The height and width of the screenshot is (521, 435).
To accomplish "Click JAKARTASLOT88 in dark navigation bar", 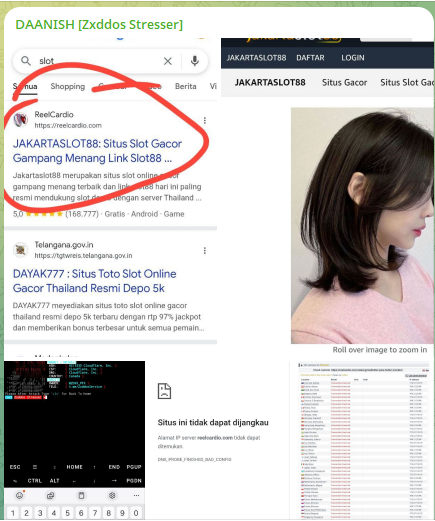I will point(256,58).
